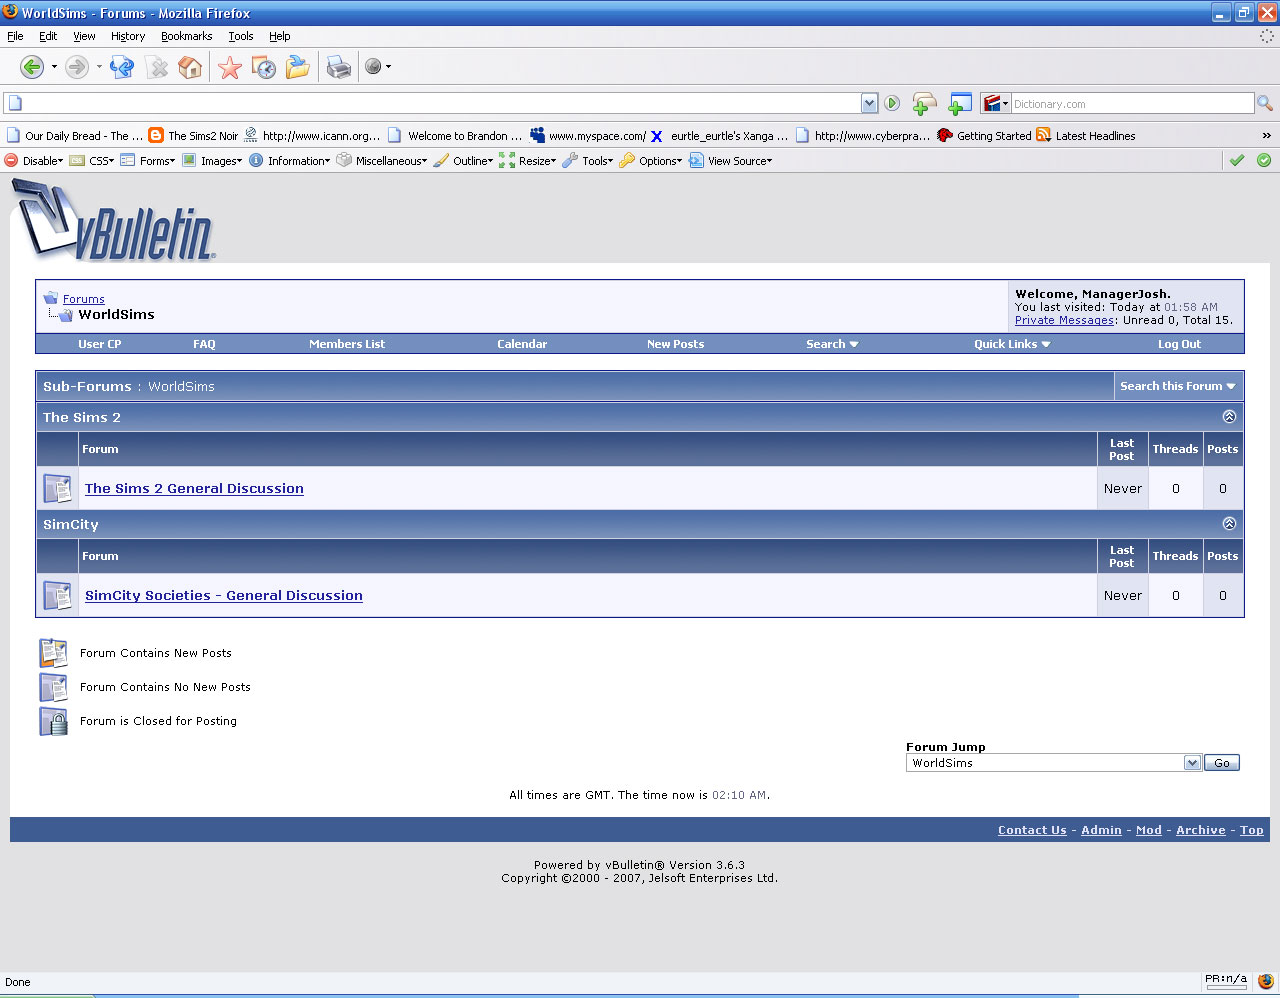Click the Downloads folder icon in toolbar

point(298,67)
